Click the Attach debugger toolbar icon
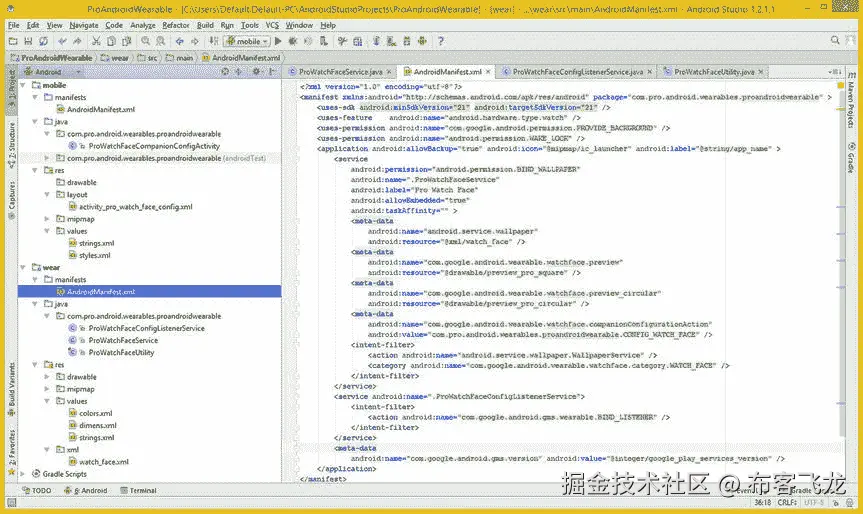The width and height of the screenshot is (863, 514). pos(324,41)
